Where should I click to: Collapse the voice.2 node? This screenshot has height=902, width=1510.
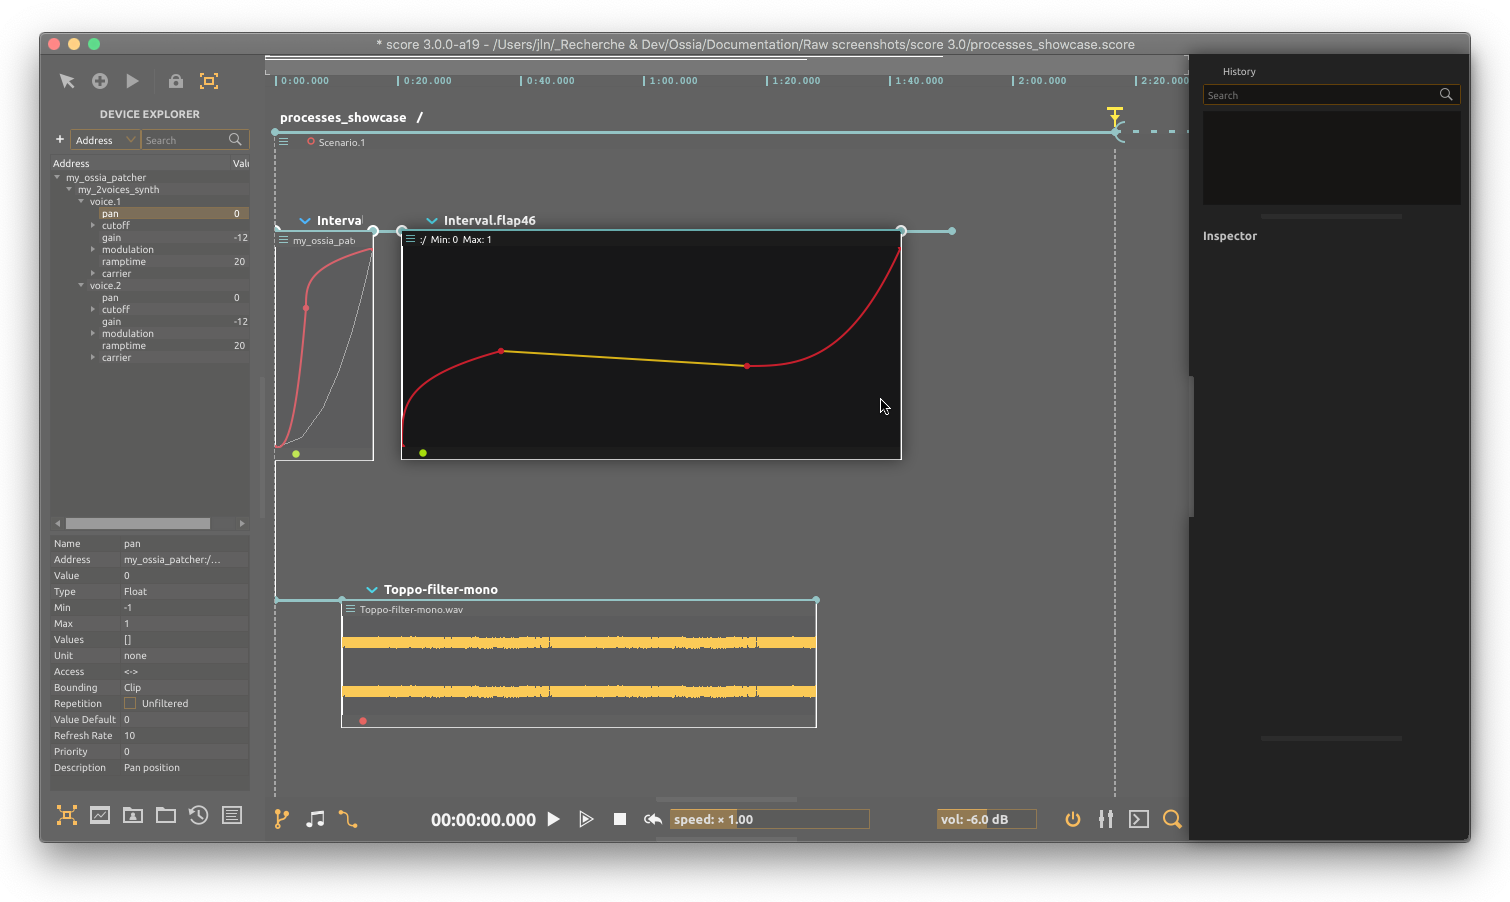[x=81, y=285]
